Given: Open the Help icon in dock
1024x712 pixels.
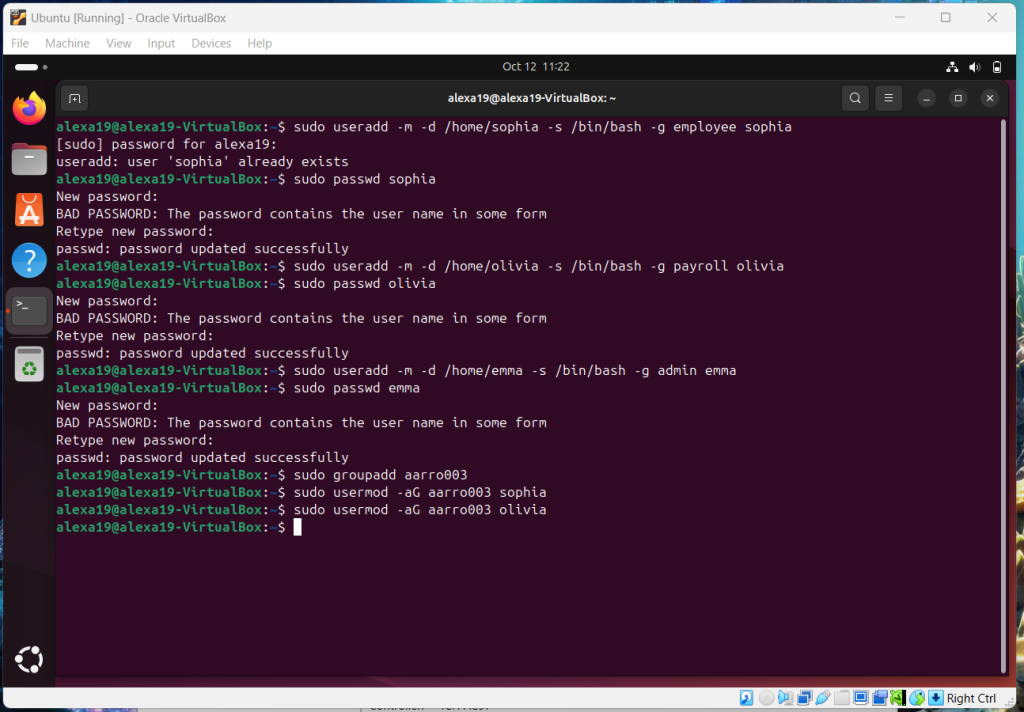Looking at the screenshot, I should [29, 261].
